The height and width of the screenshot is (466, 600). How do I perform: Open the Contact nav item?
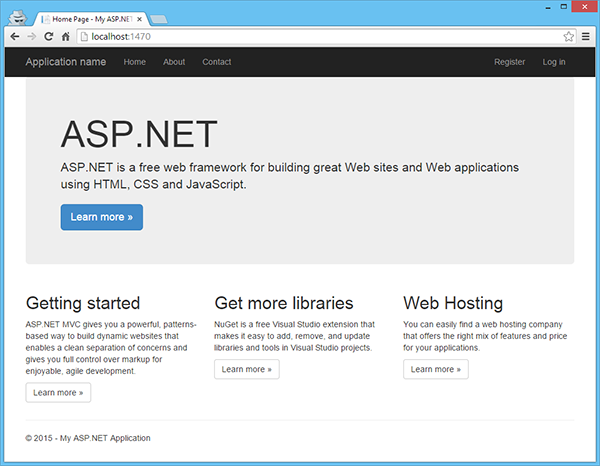point(217,62)
